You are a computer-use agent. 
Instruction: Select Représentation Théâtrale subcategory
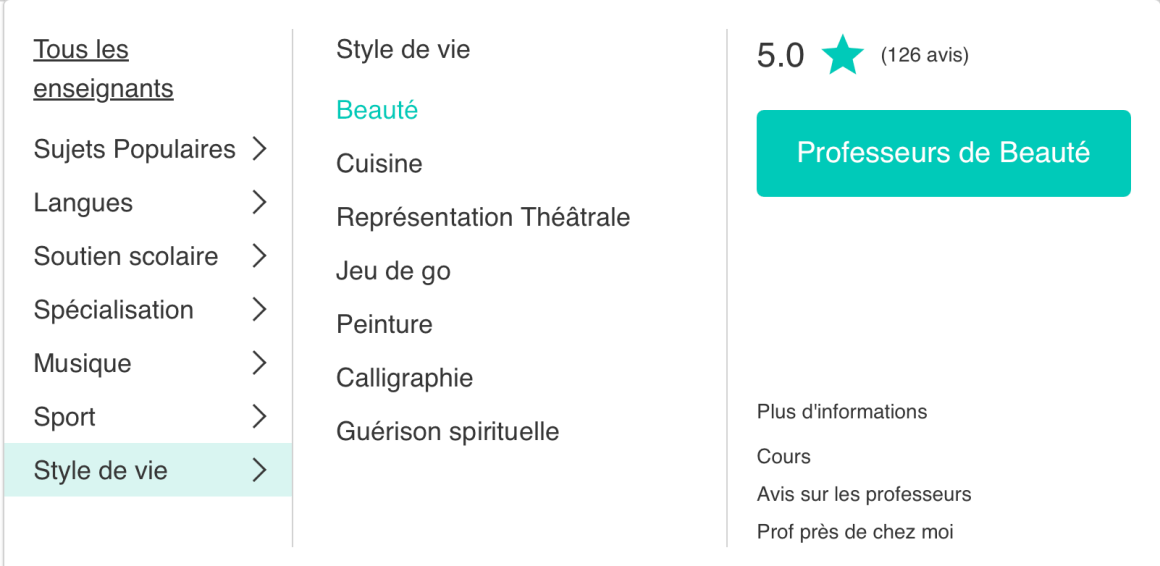483,217
